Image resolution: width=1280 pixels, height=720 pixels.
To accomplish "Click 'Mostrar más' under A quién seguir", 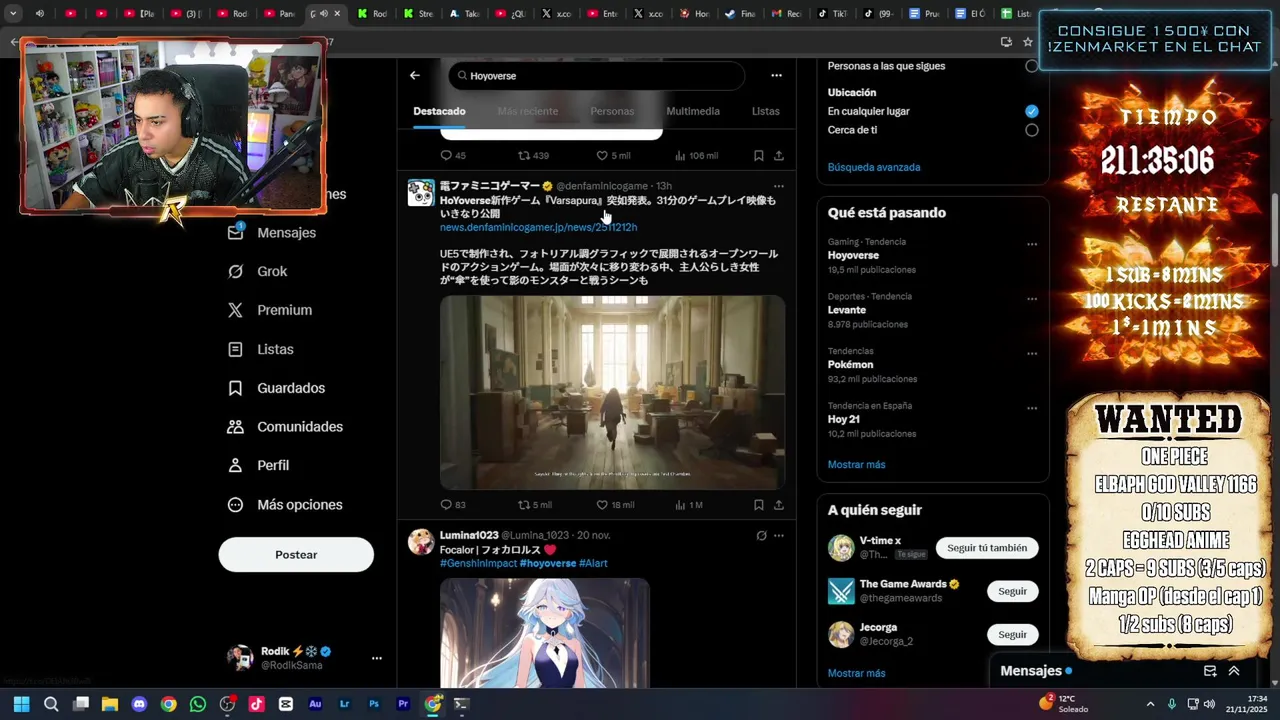I will [x=856, y=673].
